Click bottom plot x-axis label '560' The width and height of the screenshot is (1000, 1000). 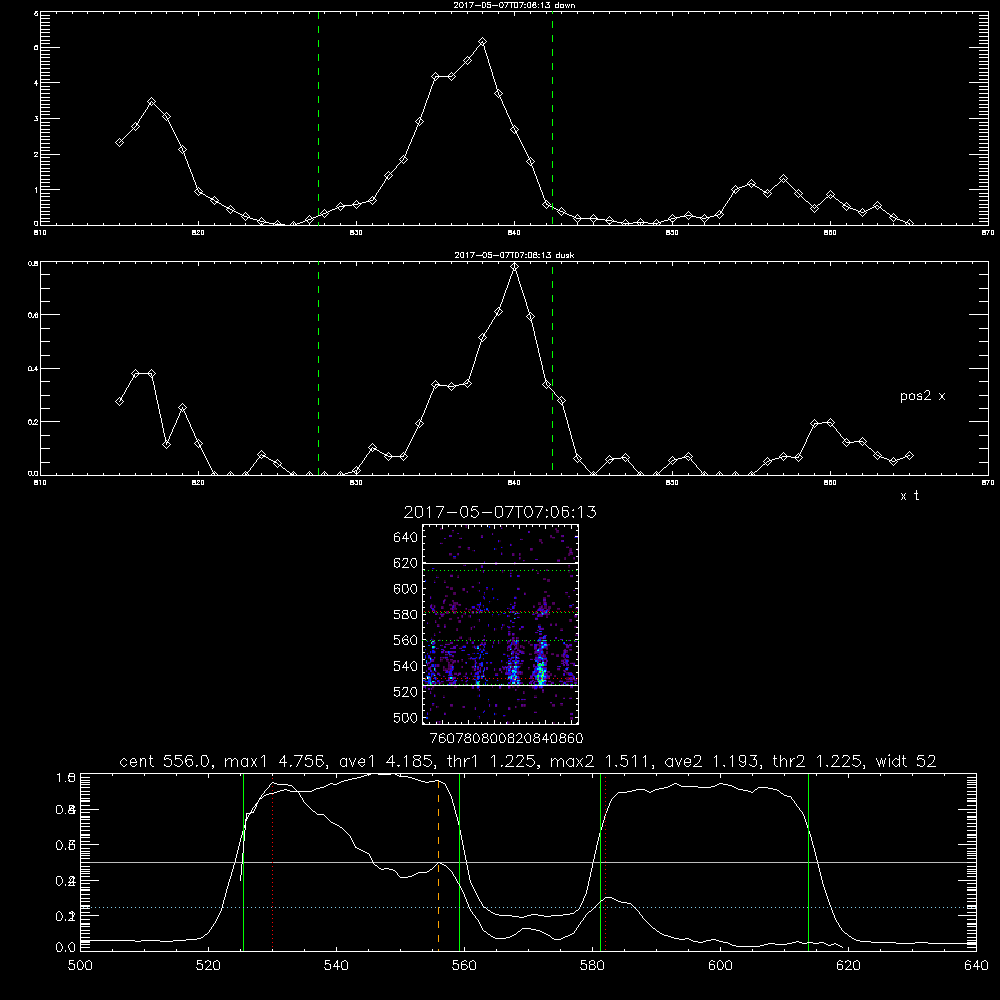(464, 966)
